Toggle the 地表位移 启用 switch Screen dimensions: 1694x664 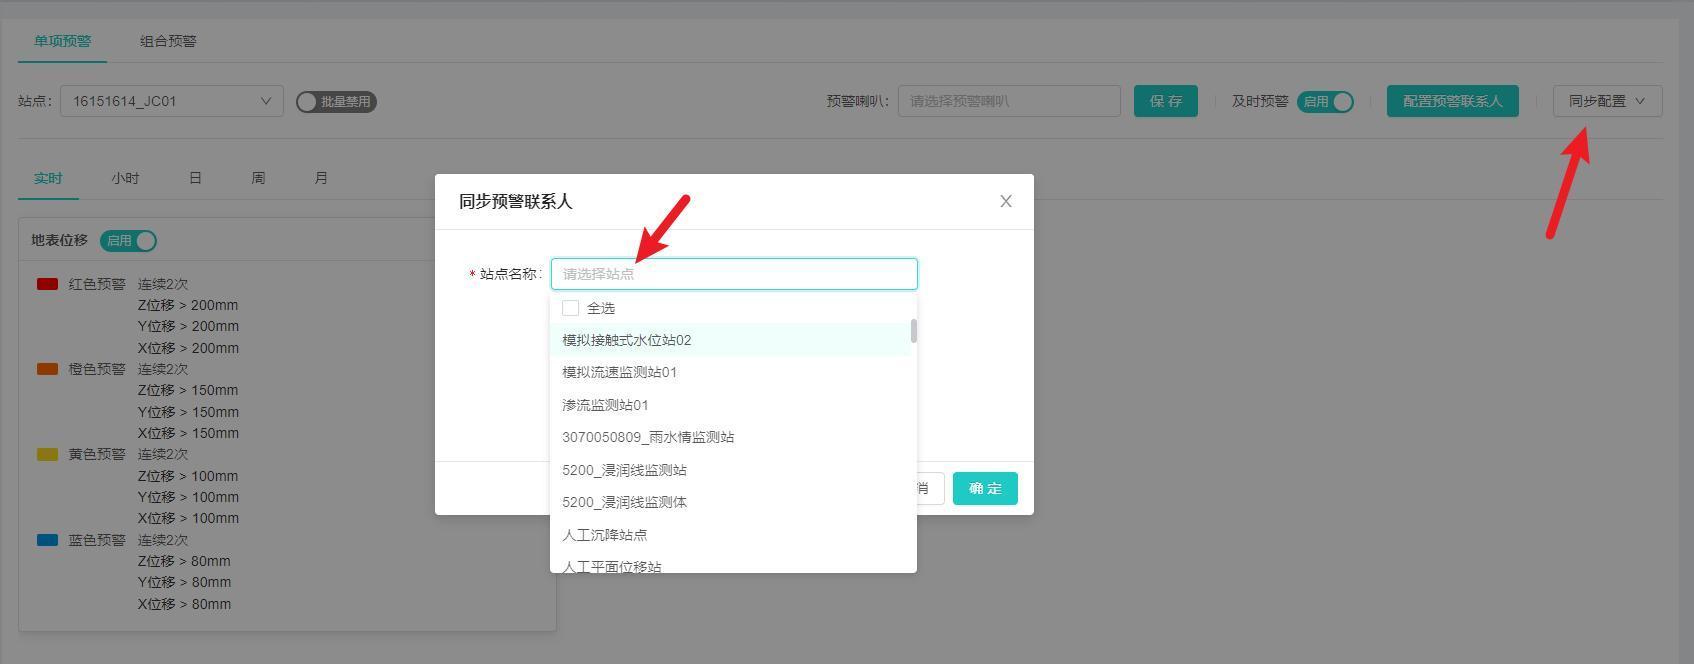point(129,241)
